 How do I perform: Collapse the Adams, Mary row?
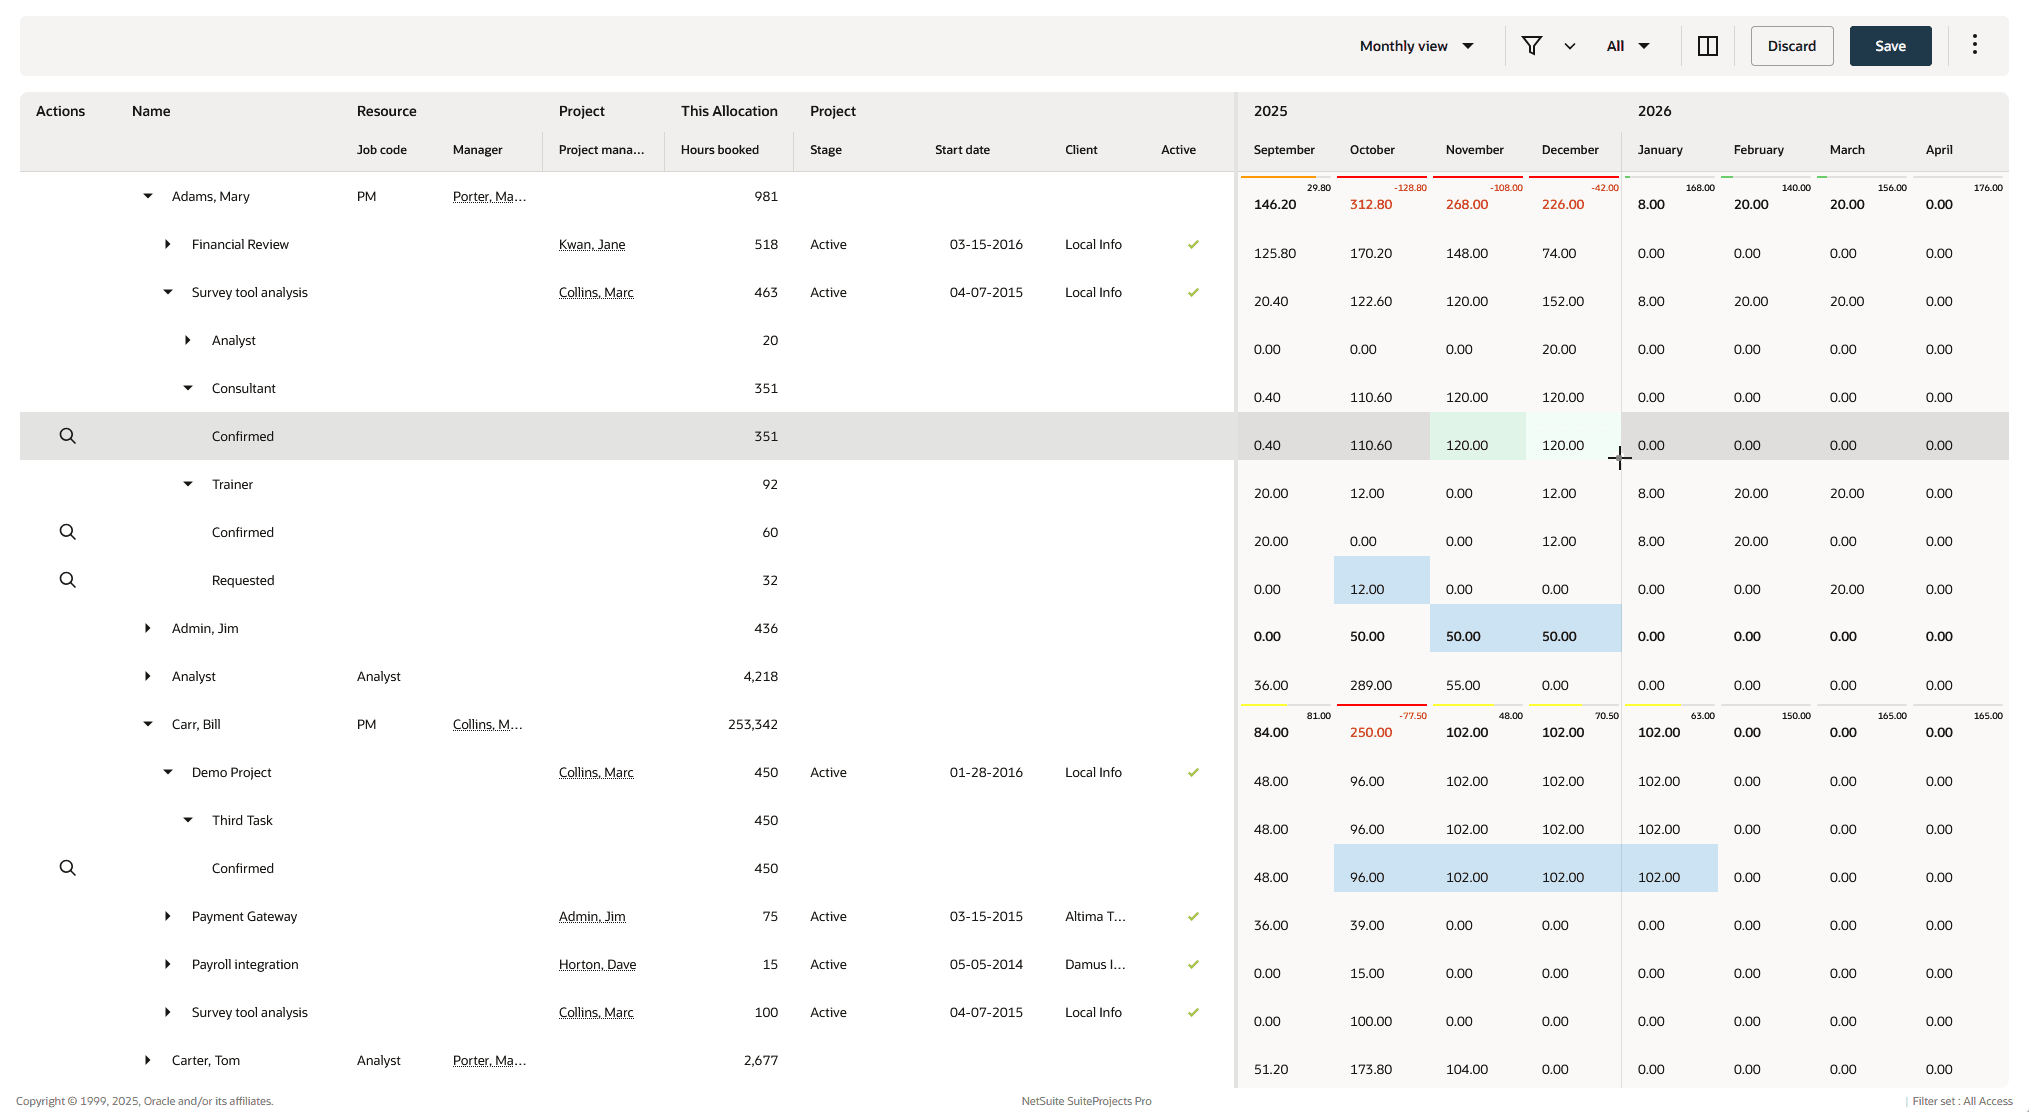(x=148, y=197)
